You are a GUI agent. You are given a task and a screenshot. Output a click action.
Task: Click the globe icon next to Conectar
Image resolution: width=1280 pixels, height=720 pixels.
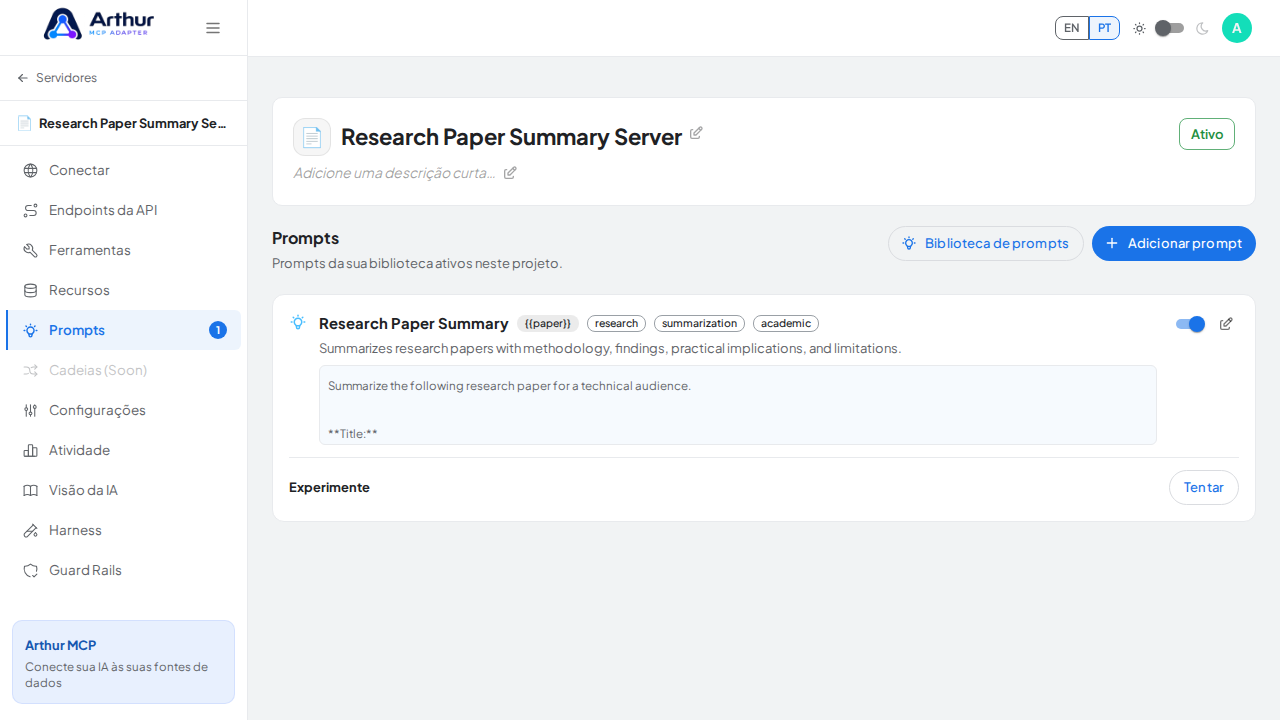tap(31, 170)
